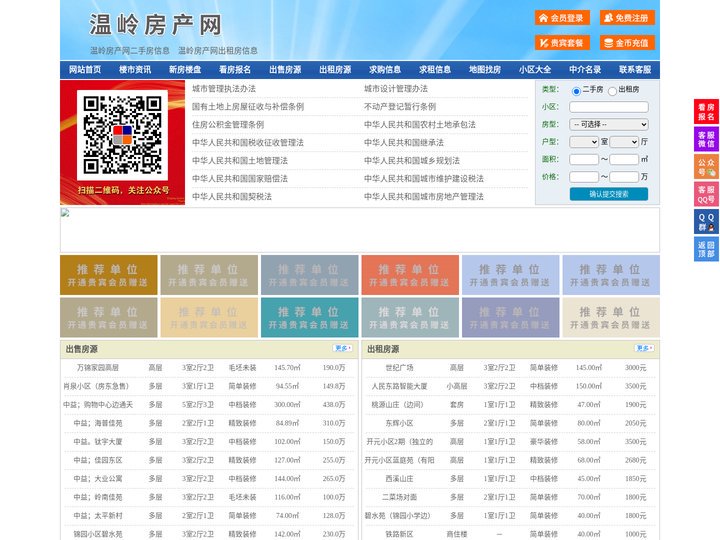Open the 住房公积金管理条例 link

tap(228, 124)
